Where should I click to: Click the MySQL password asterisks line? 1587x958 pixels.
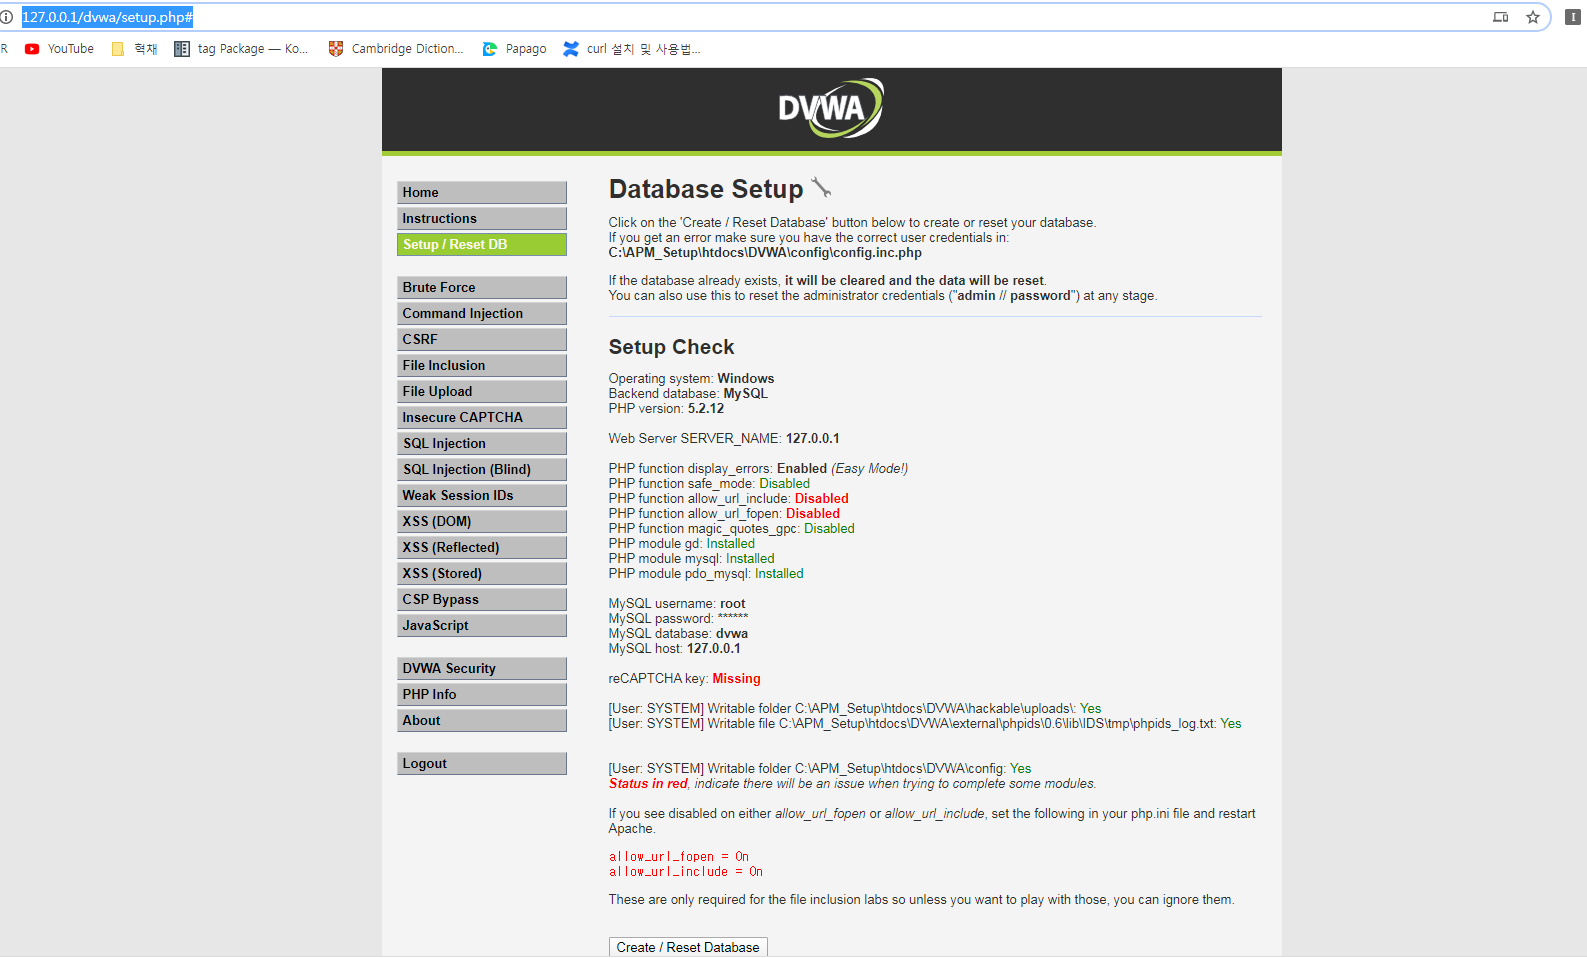(679, 619)
